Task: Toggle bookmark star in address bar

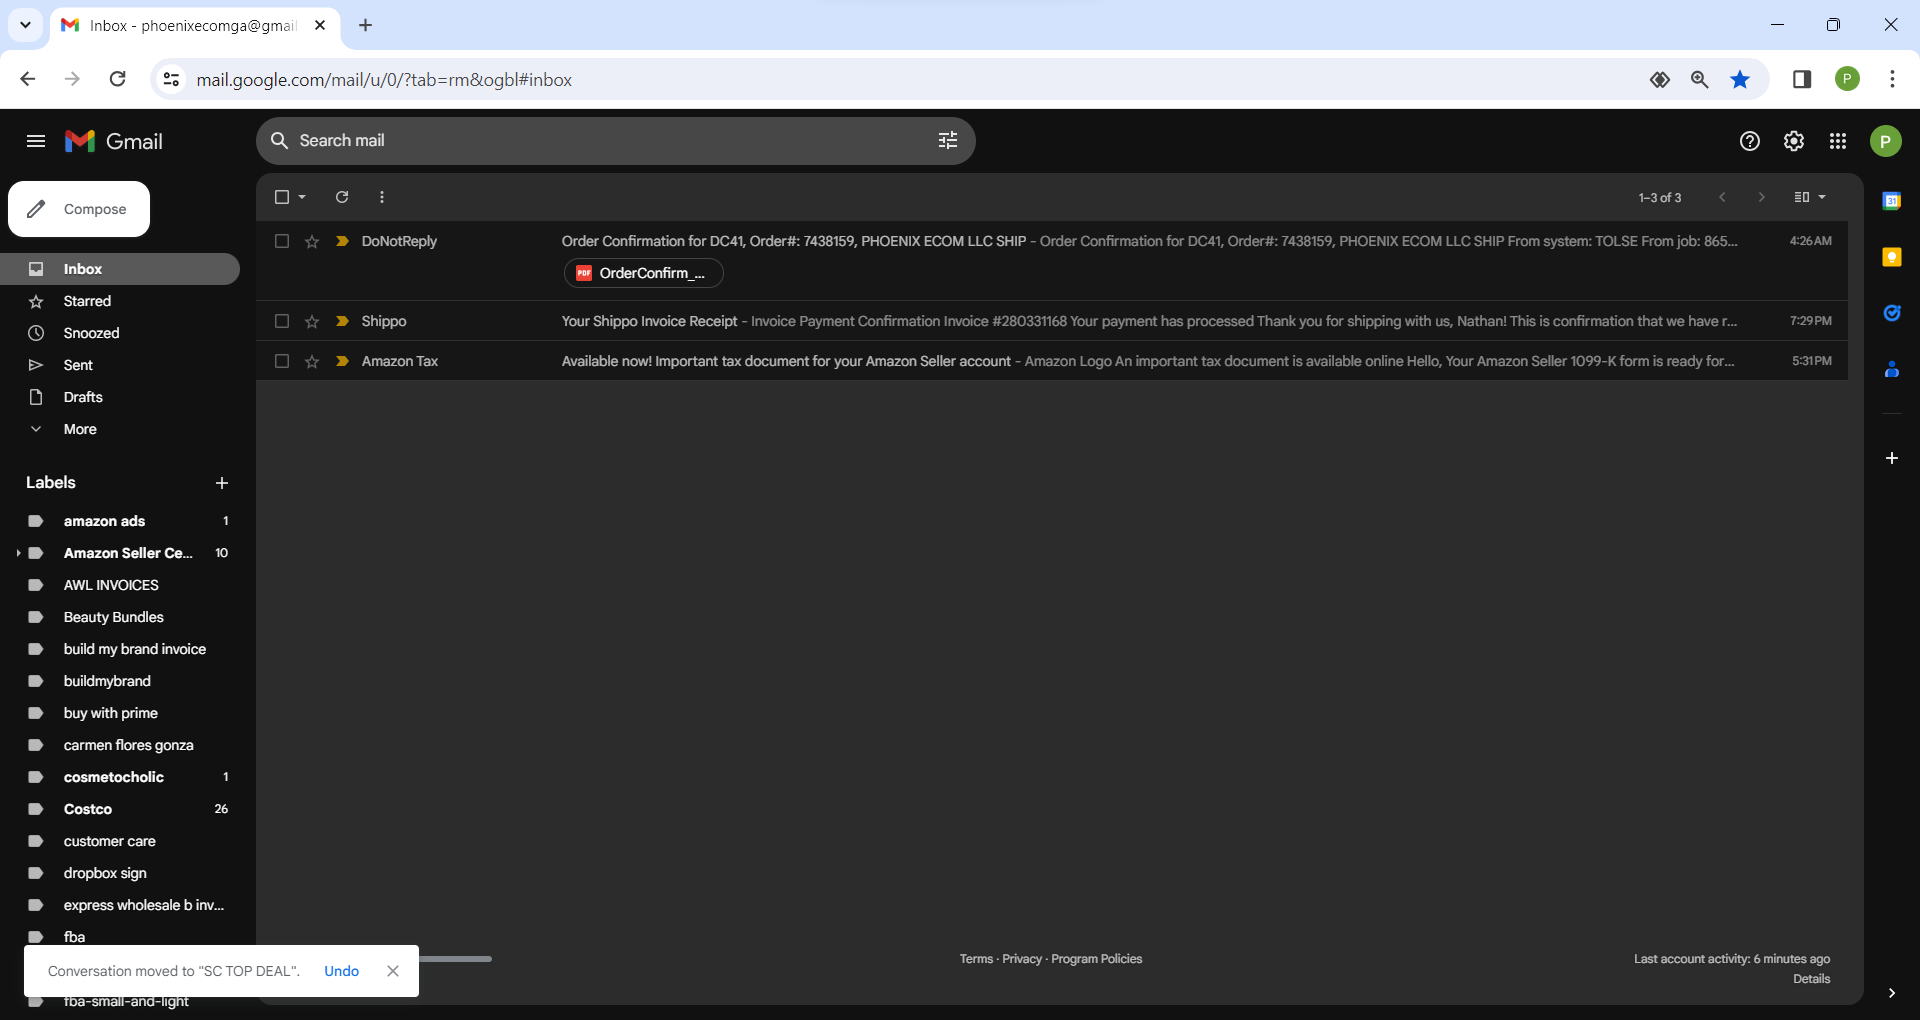Action: click(x=1740, y=80)
